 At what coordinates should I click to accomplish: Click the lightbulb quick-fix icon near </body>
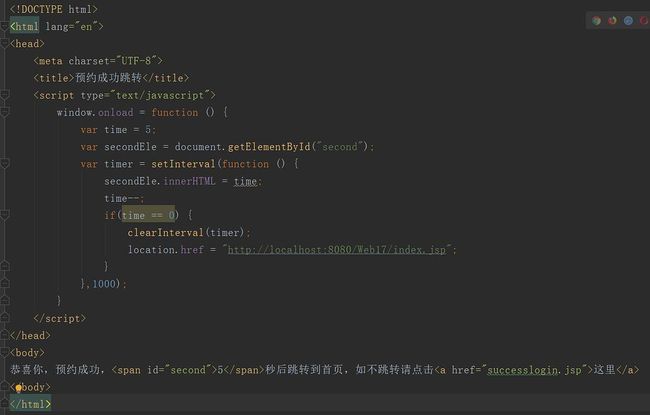pos(18,388)
